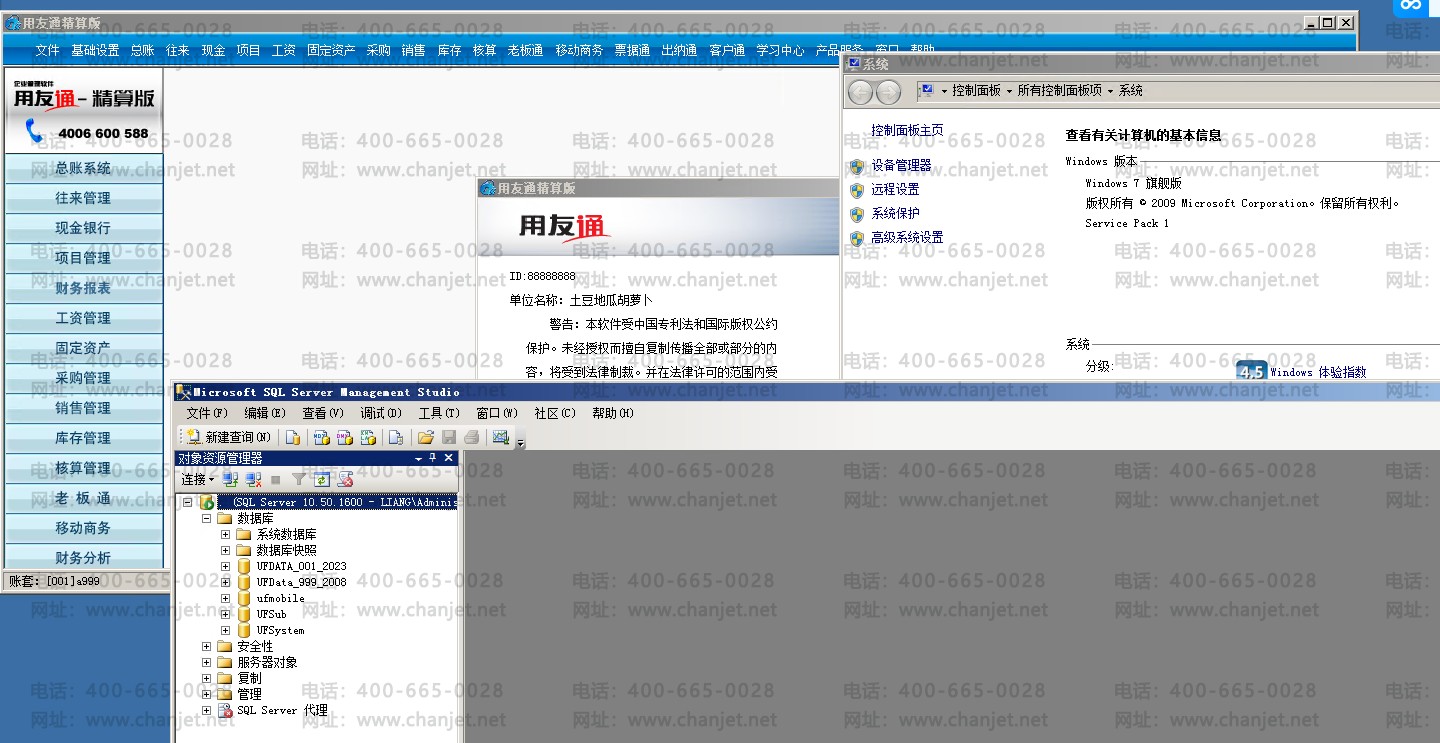
Task: Expand the 数据库快照 folder
Action: [226, 550]
